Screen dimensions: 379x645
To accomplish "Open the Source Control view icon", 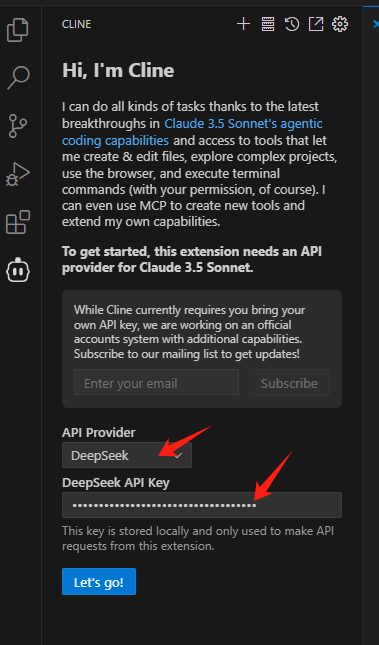I will (x=18, y=126).
